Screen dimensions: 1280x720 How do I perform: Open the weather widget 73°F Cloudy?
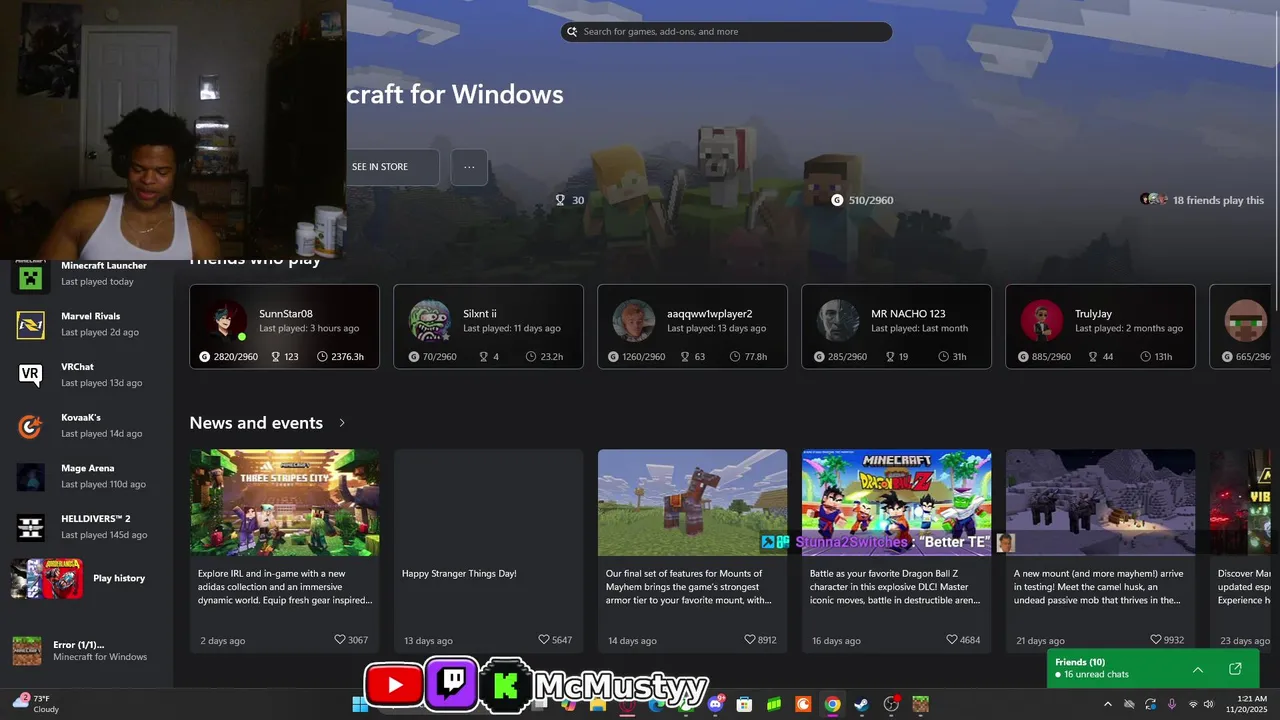[36, 704]
